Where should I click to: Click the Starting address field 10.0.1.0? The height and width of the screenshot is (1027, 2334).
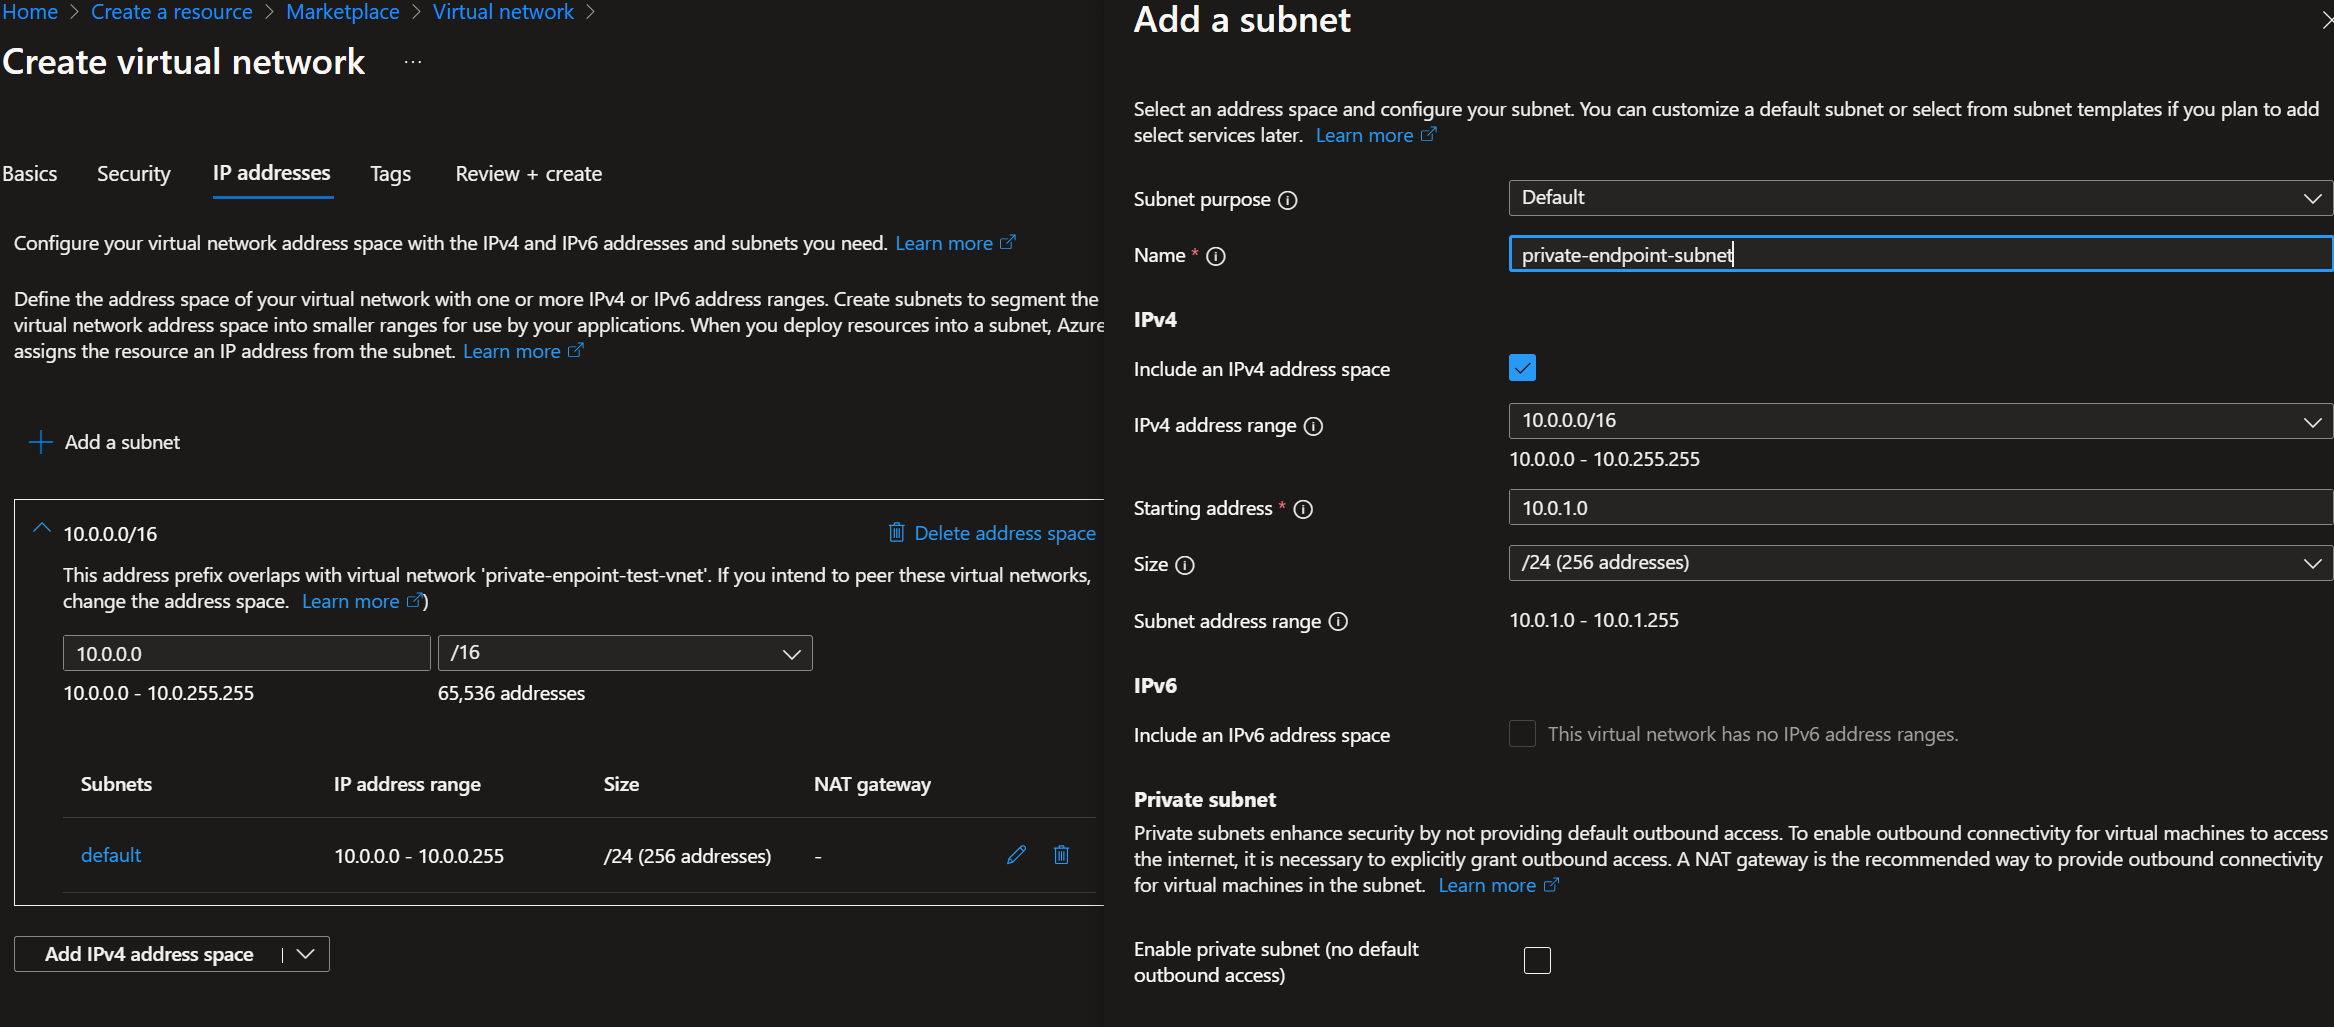point(1920,508)
